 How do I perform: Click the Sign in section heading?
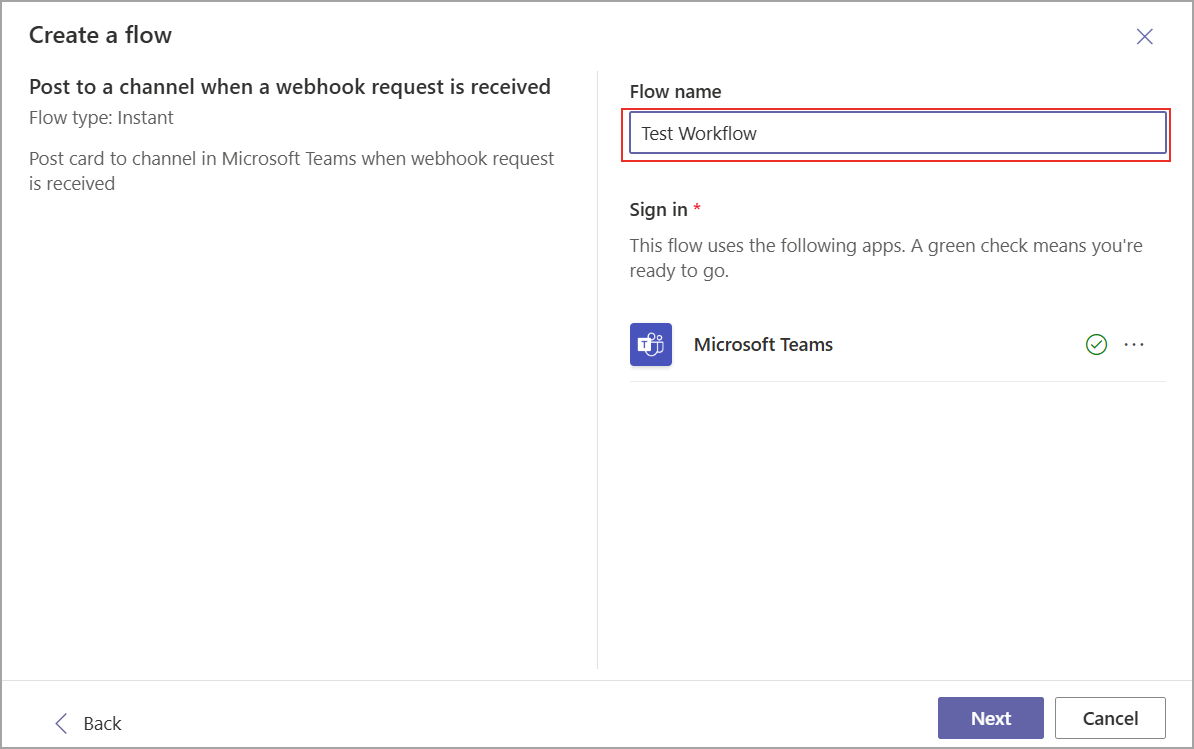tap(654, 209)
